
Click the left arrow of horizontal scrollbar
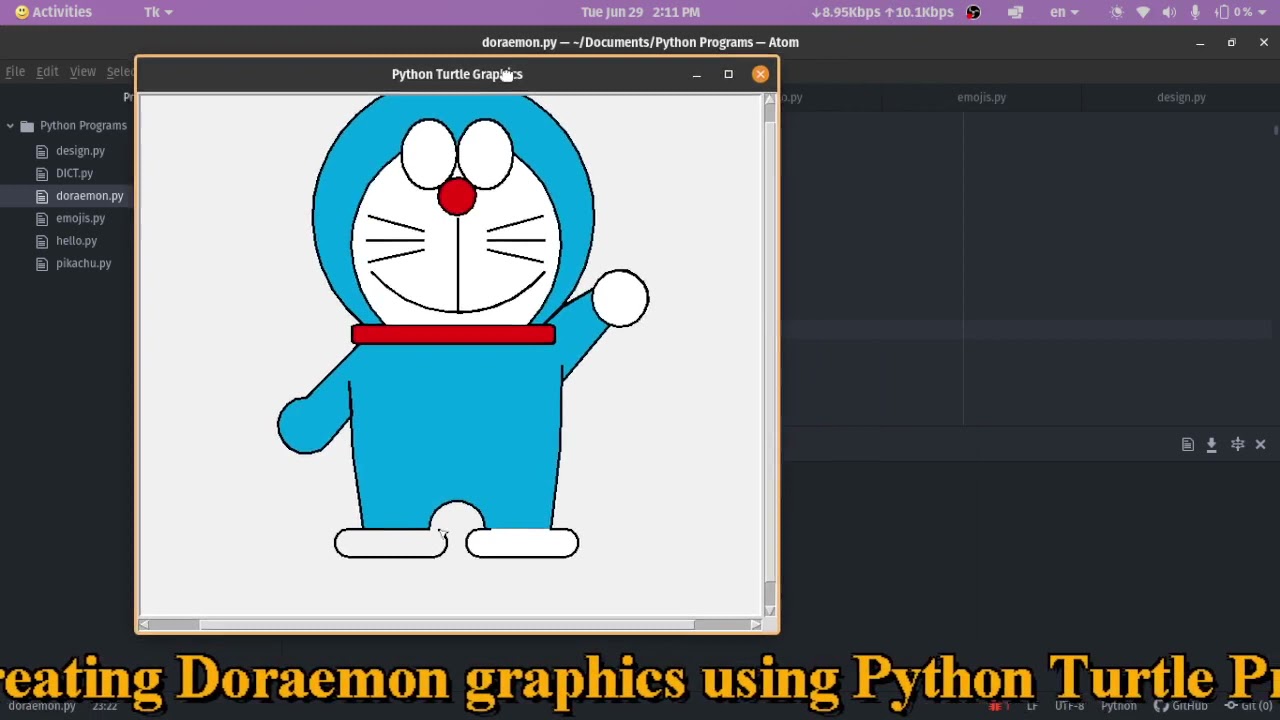click(x=145, y=624)
